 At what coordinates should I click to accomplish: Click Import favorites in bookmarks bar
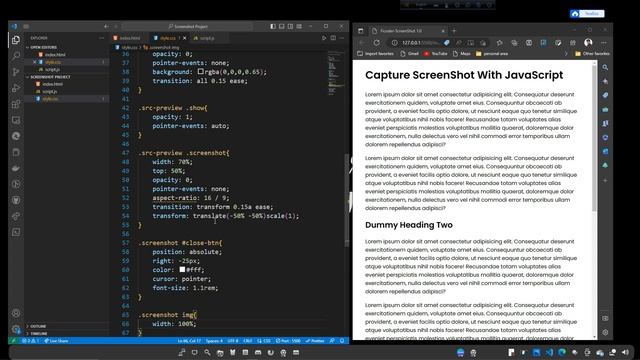point(376,53)
